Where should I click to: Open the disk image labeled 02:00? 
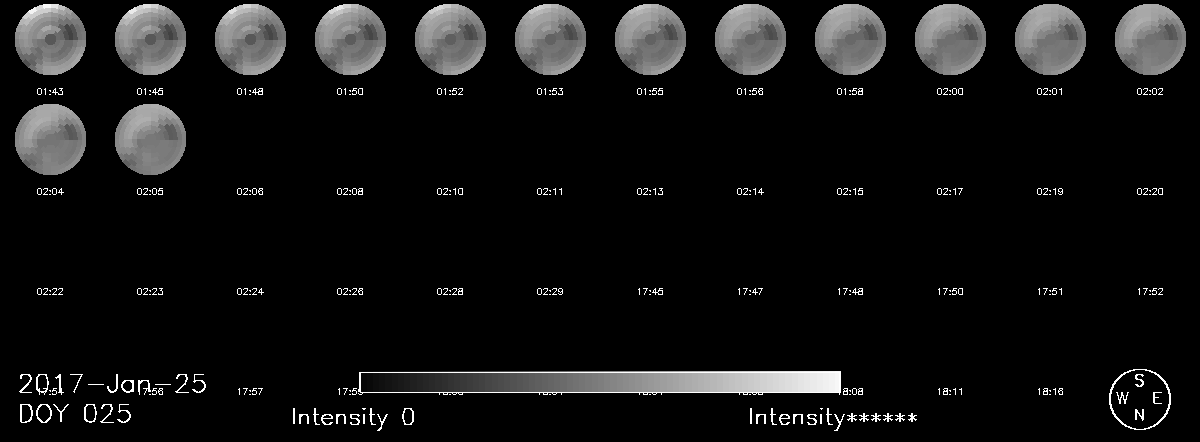pos(950,41)
